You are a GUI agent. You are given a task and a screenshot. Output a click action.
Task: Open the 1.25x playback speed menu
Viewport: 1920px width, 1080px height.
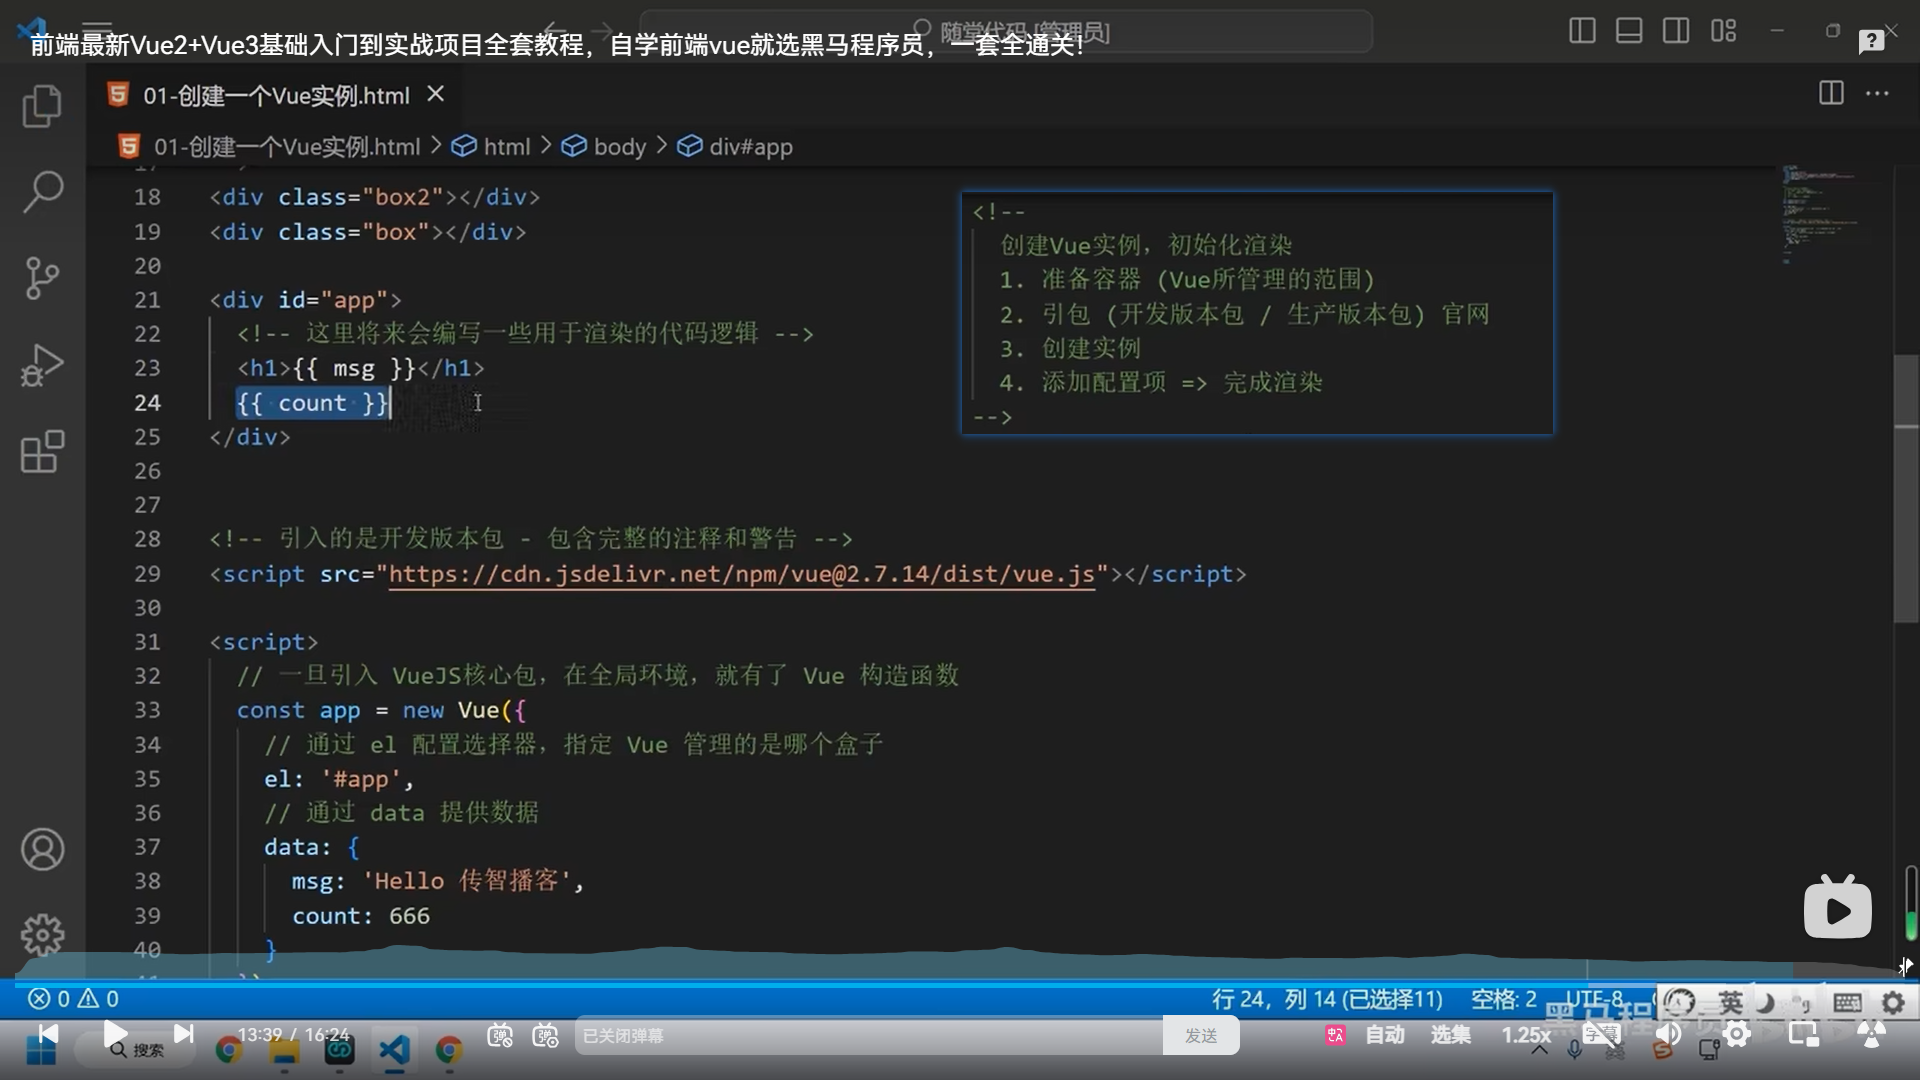click(x=1525, y=1036)
